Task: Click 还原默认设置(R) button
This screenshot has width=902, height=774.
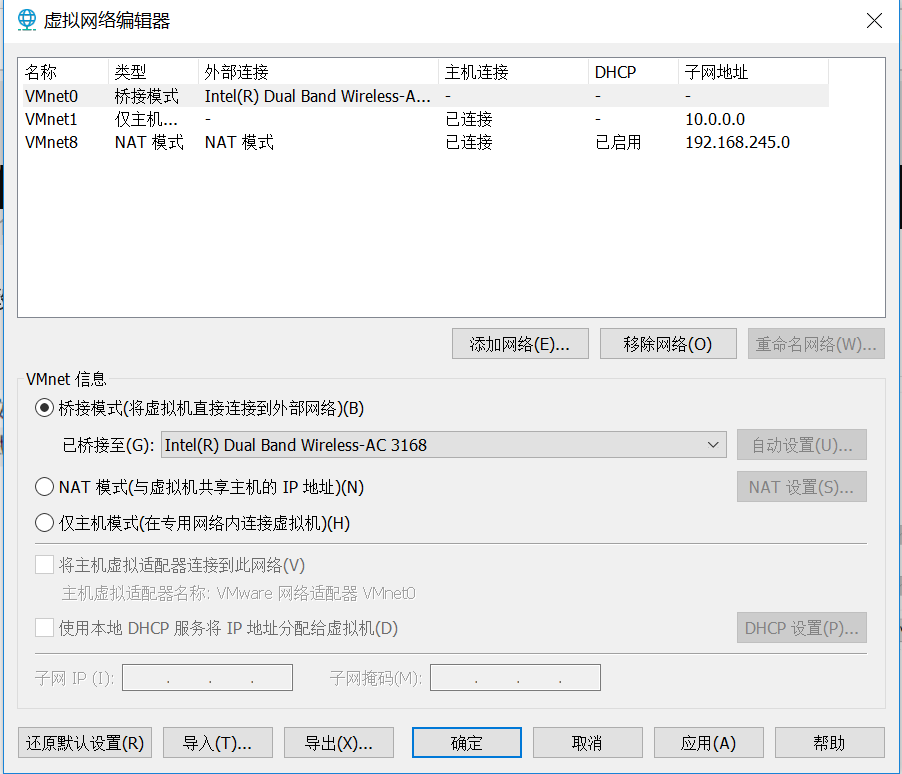Action: click(85, 743)
